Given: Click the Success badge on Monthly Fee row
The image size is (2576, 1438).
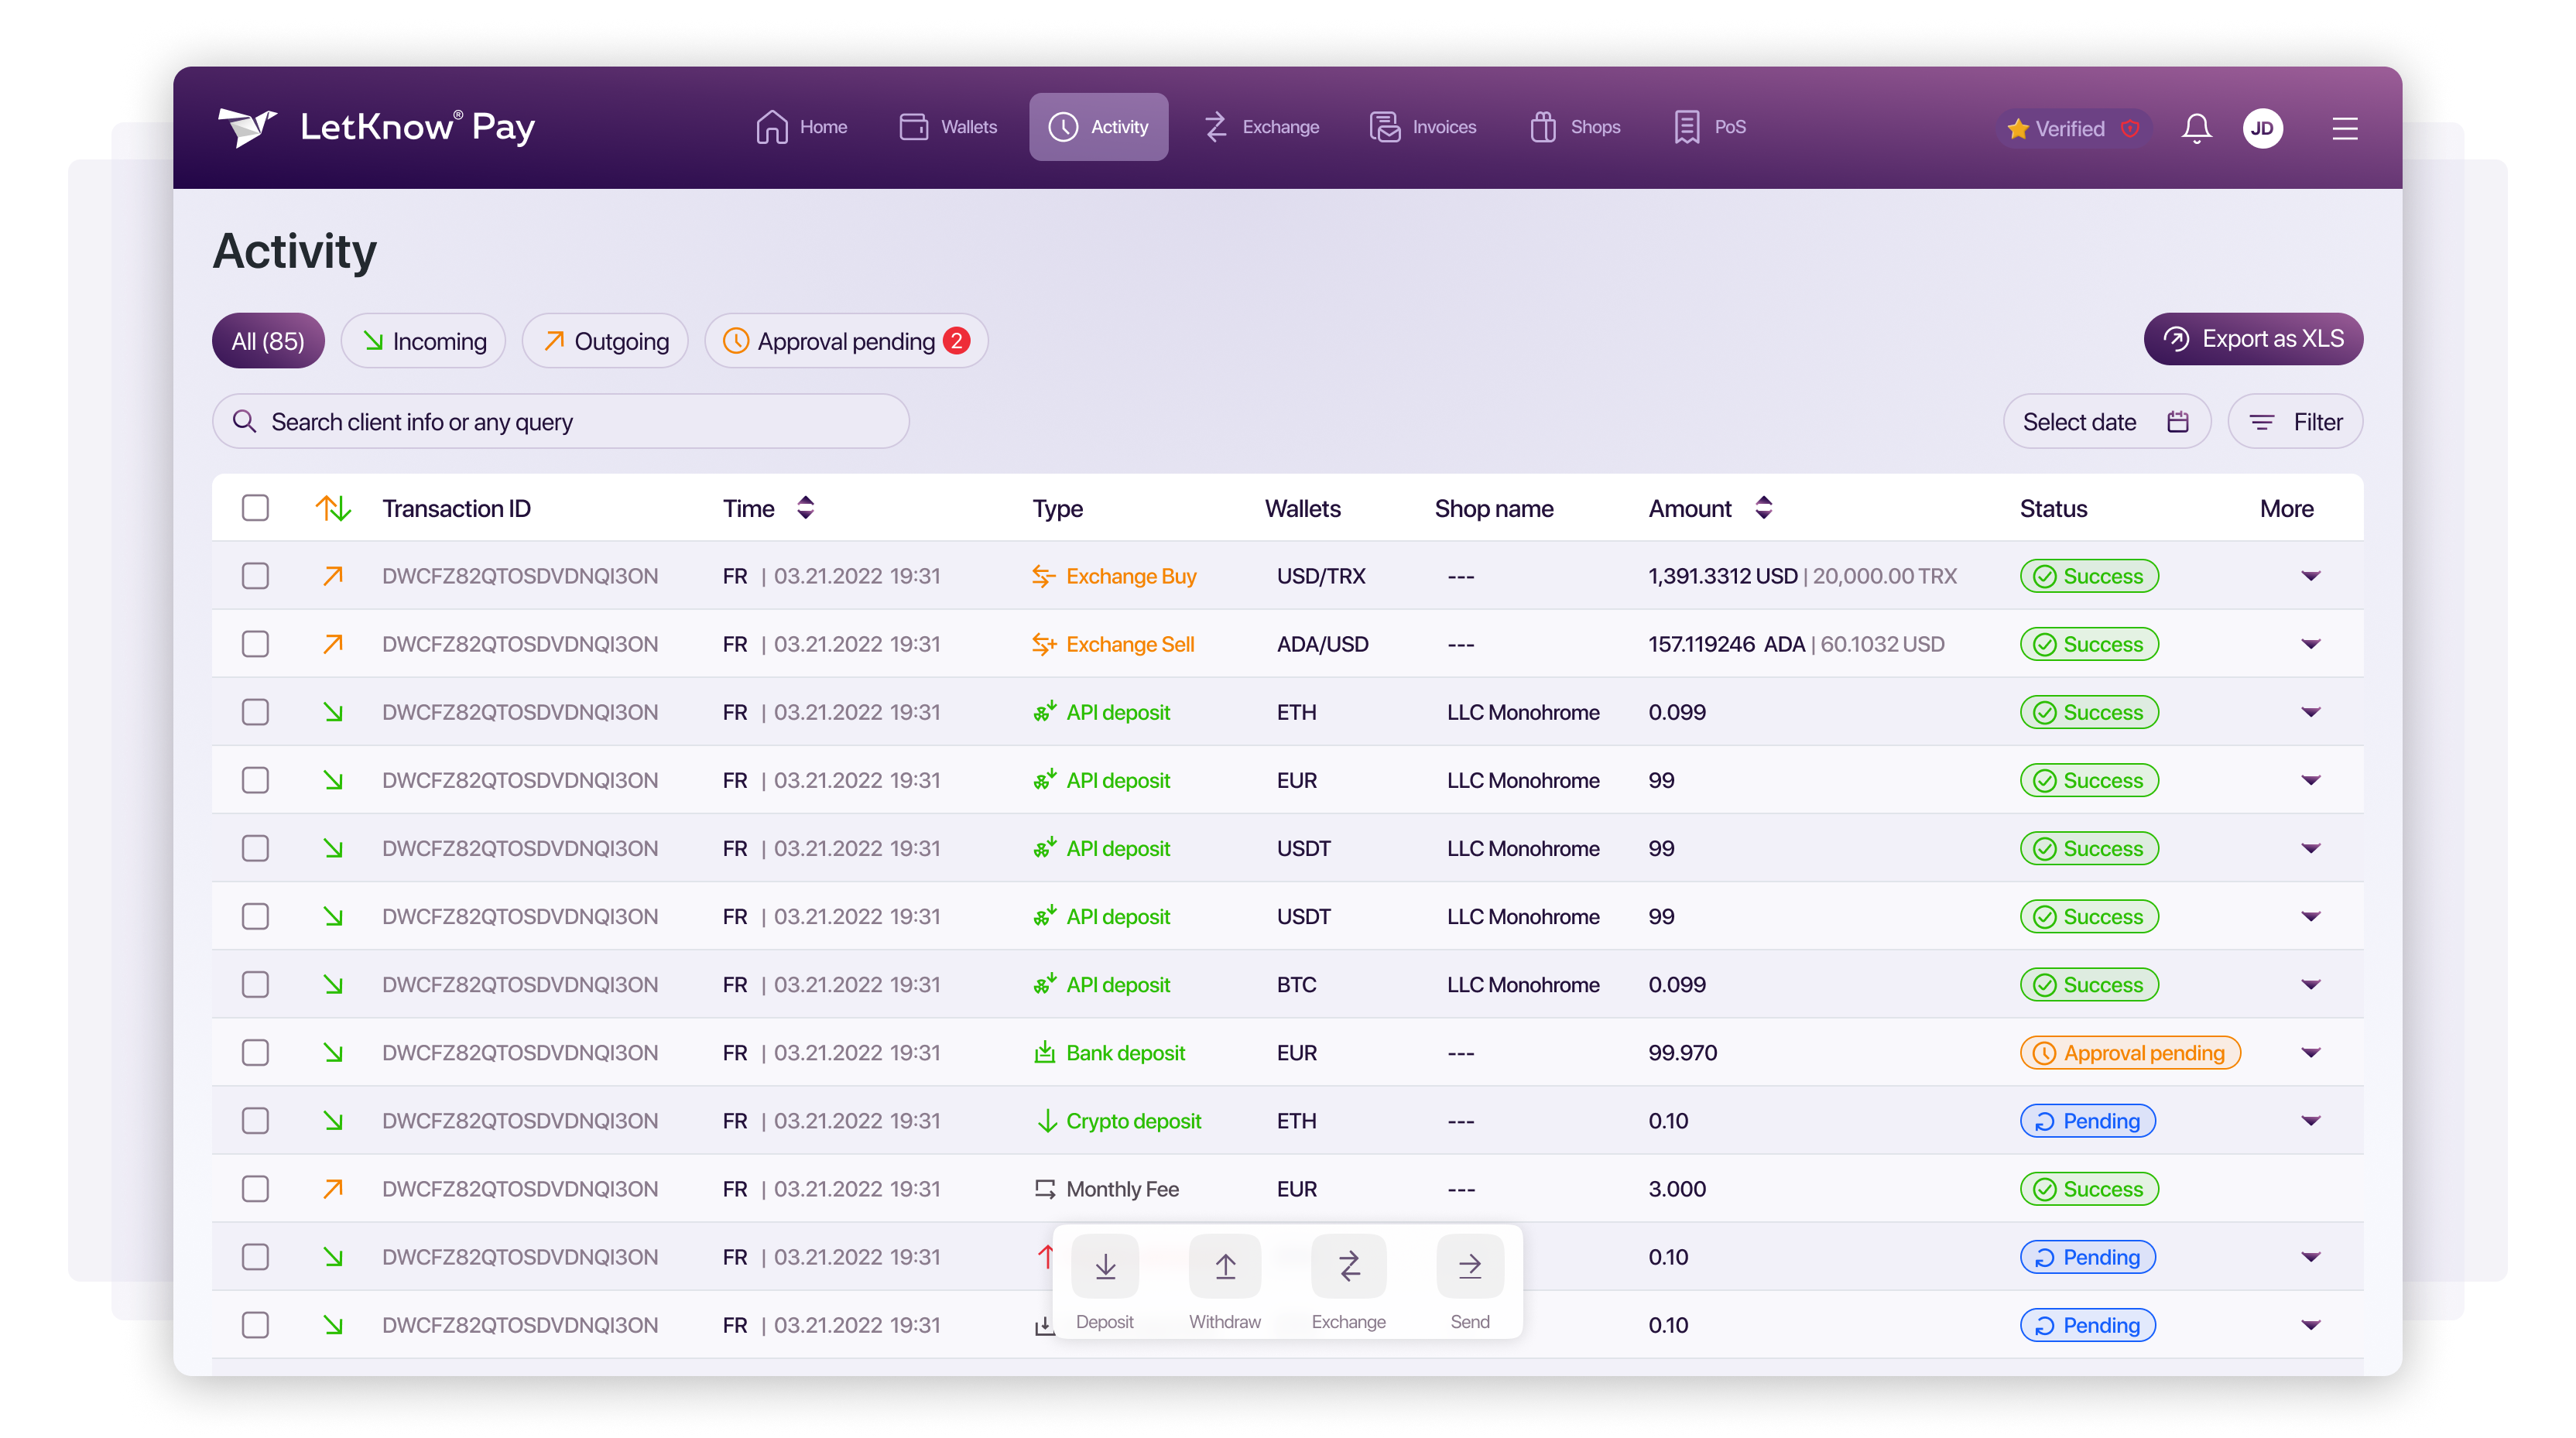Looking at the screenshot, I should coord(2088,1188).
